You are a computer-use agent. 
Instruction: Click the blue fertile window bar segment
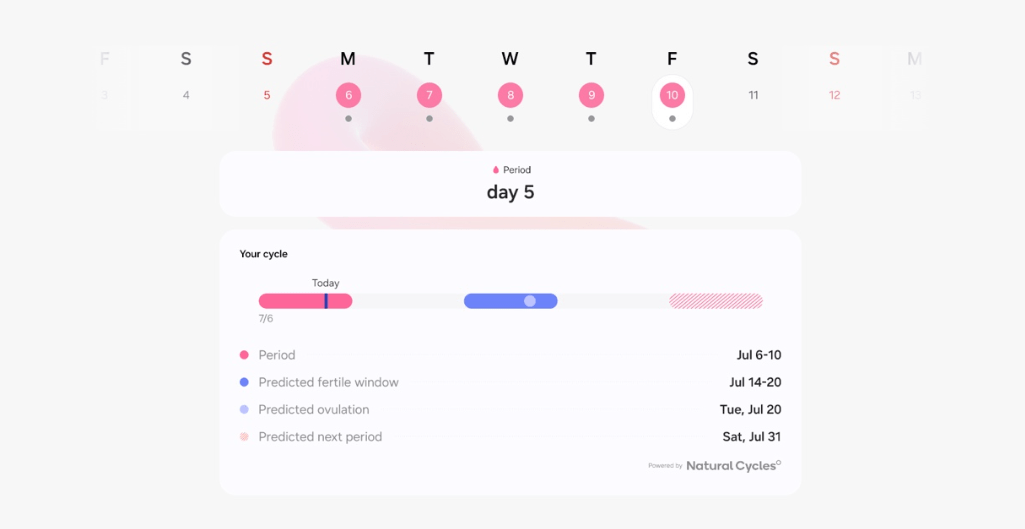511,301
